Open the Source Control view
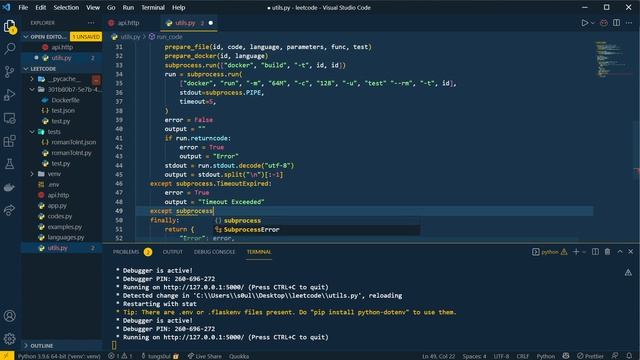This screenshot has width=640, height=360. pos(9,72)
